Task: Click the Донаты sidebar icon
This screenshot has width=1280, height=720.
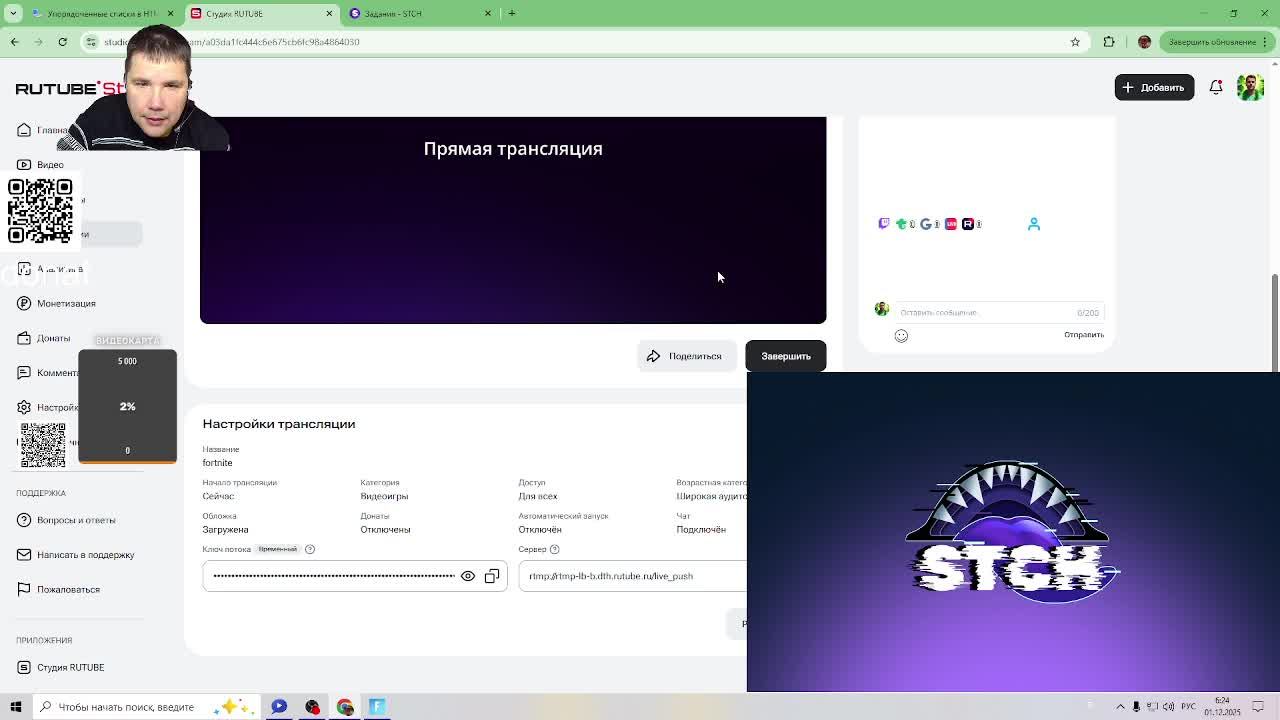Action: 24,338
